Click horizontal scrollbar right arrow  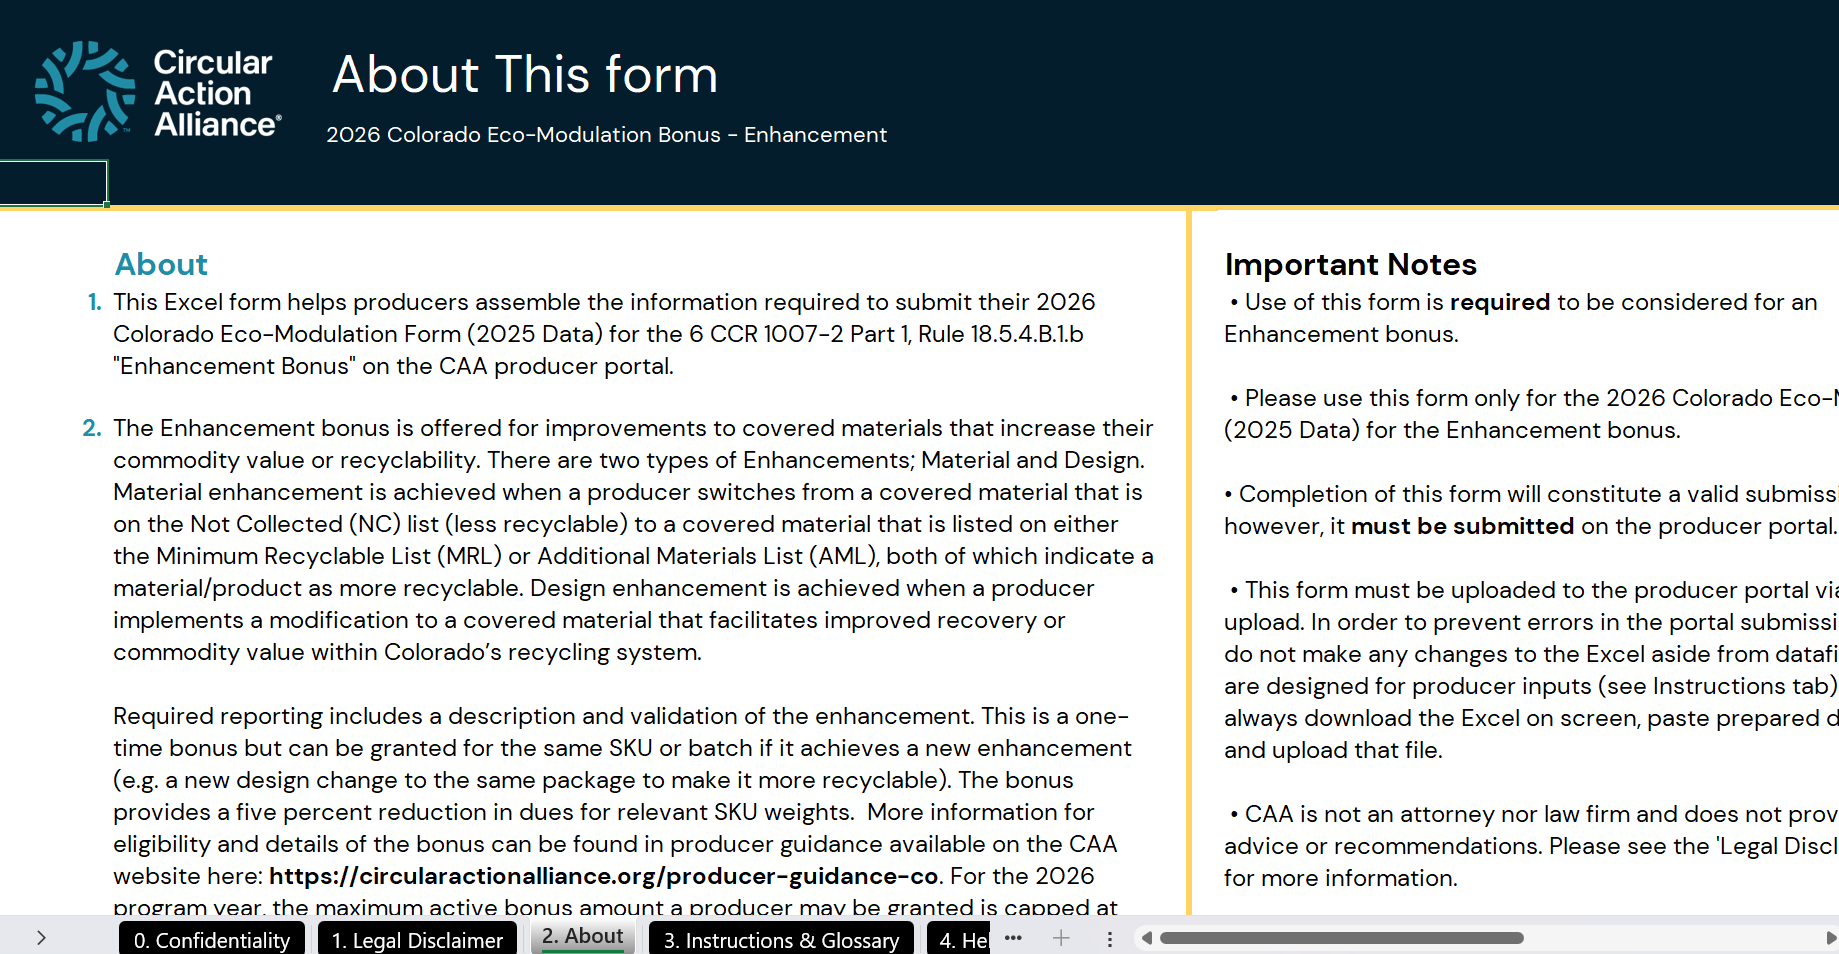click(x=1831, y=938)
